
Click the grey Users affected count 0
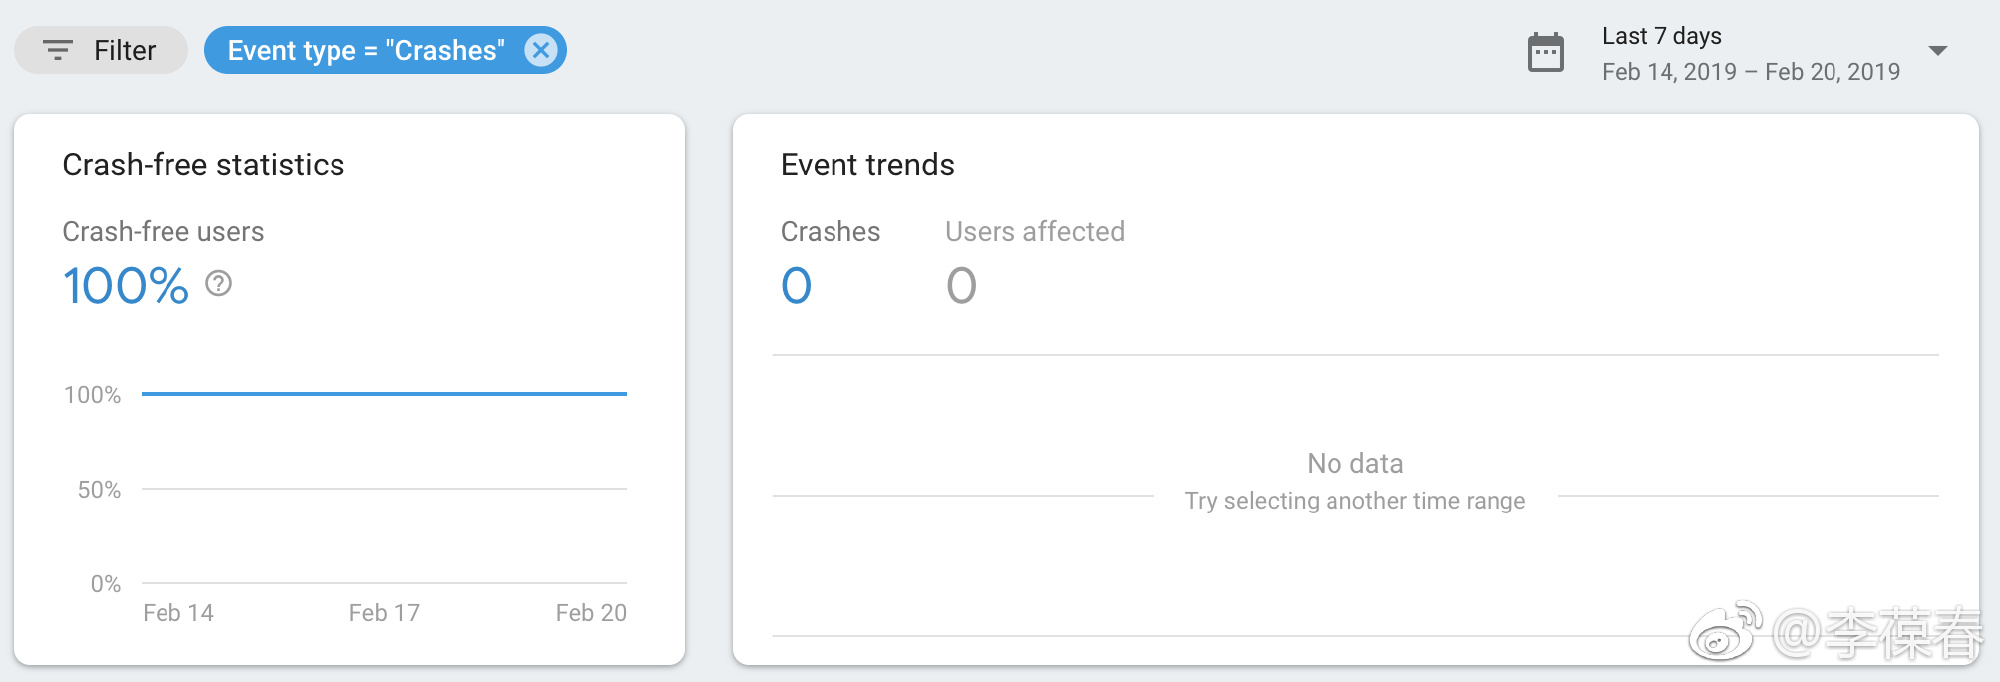[x=961, y=286]
